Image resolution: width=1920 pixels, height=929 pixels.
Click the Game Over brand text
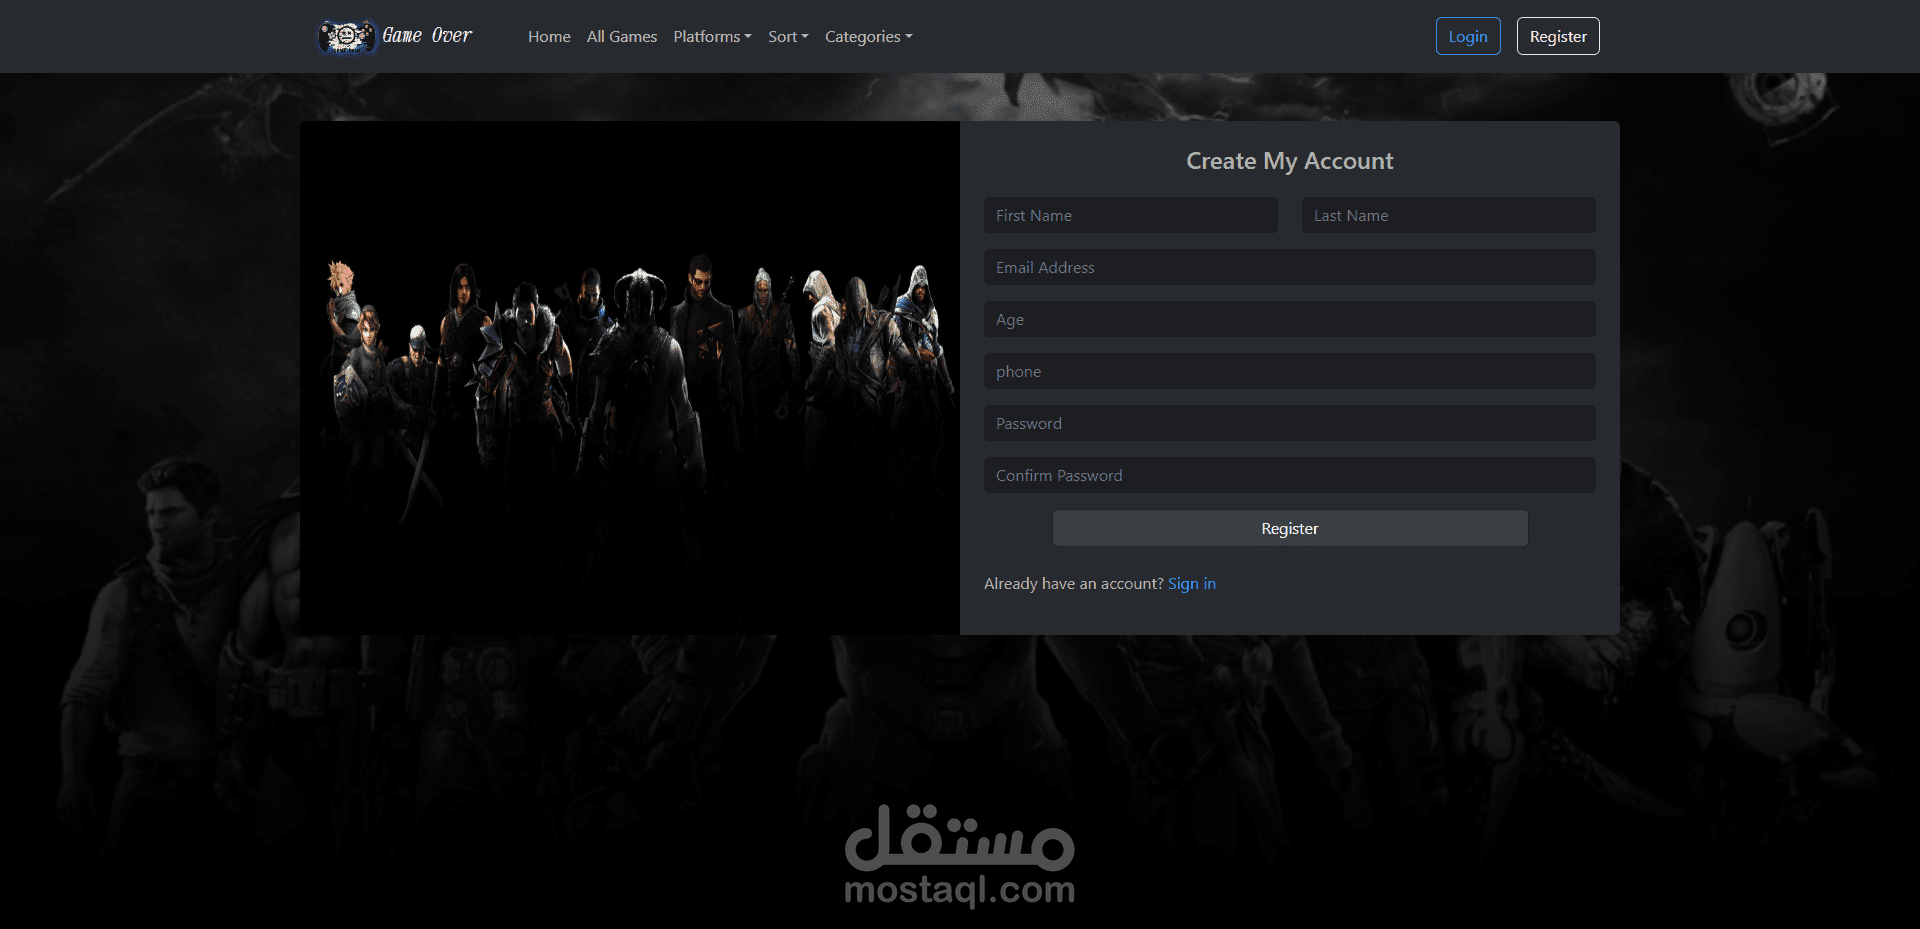point(427,35)
